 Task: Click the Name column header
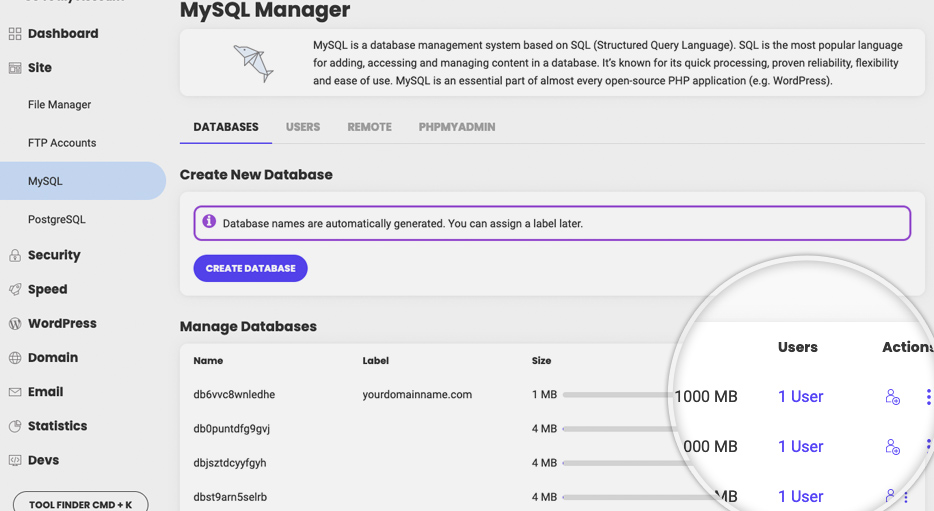coord(208,361)
